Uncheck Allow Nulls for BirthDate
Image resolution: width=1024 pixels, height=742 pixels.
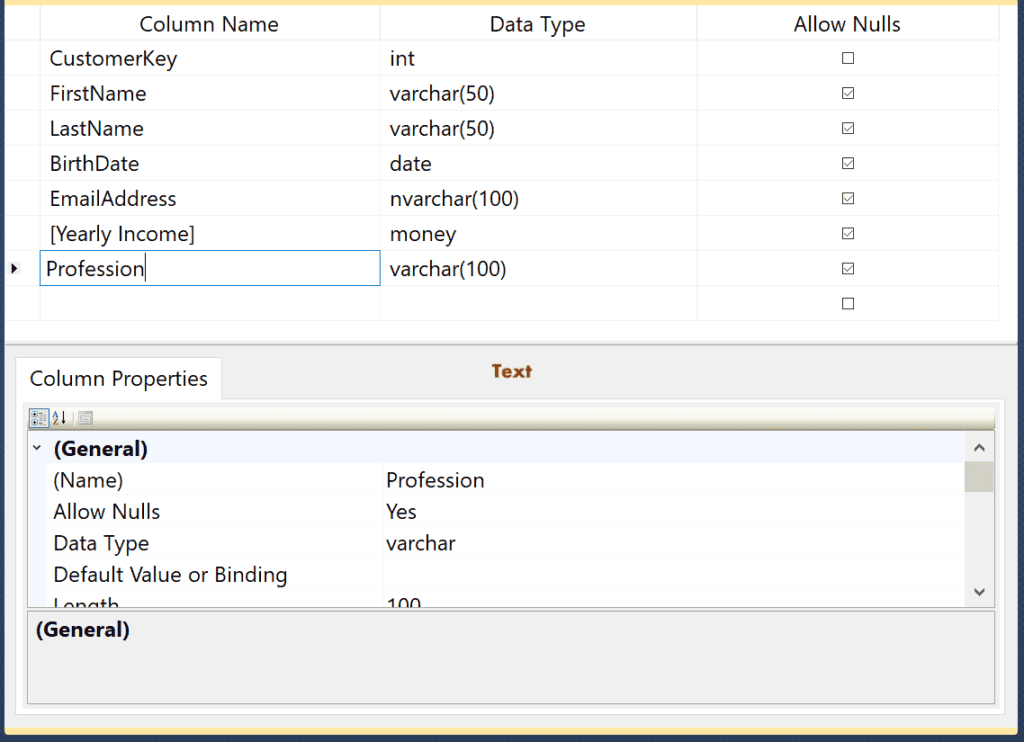pyautogui.click(x=847, y=163)
